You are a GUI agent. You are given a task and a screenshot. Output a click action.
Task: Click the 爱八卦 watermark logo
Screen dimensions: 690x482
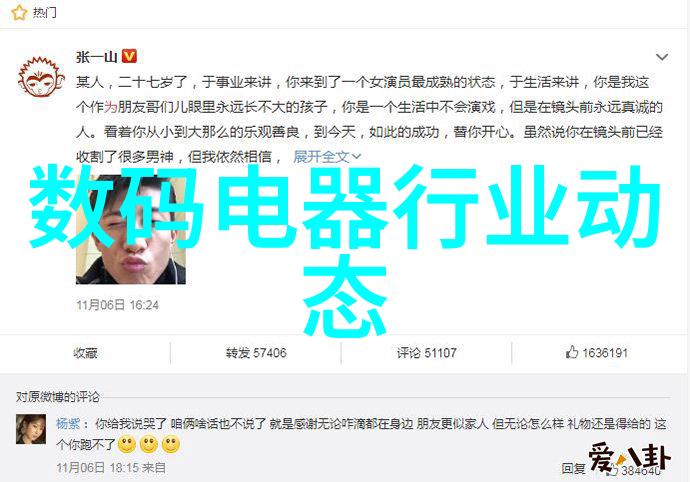coord(629,459)
